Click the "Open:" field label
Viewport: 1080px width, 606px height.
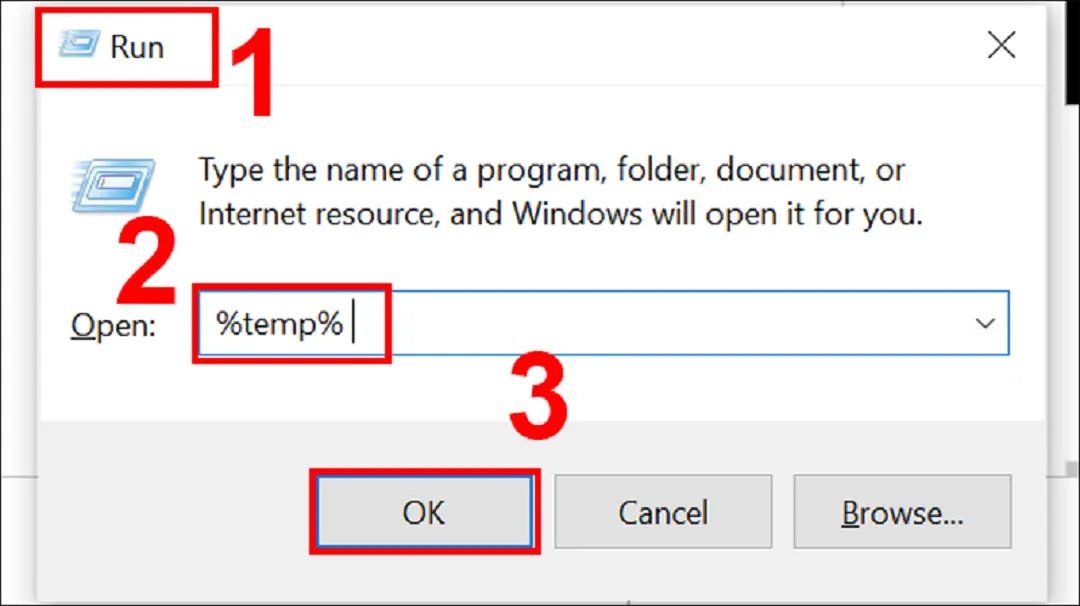[113, 325]
